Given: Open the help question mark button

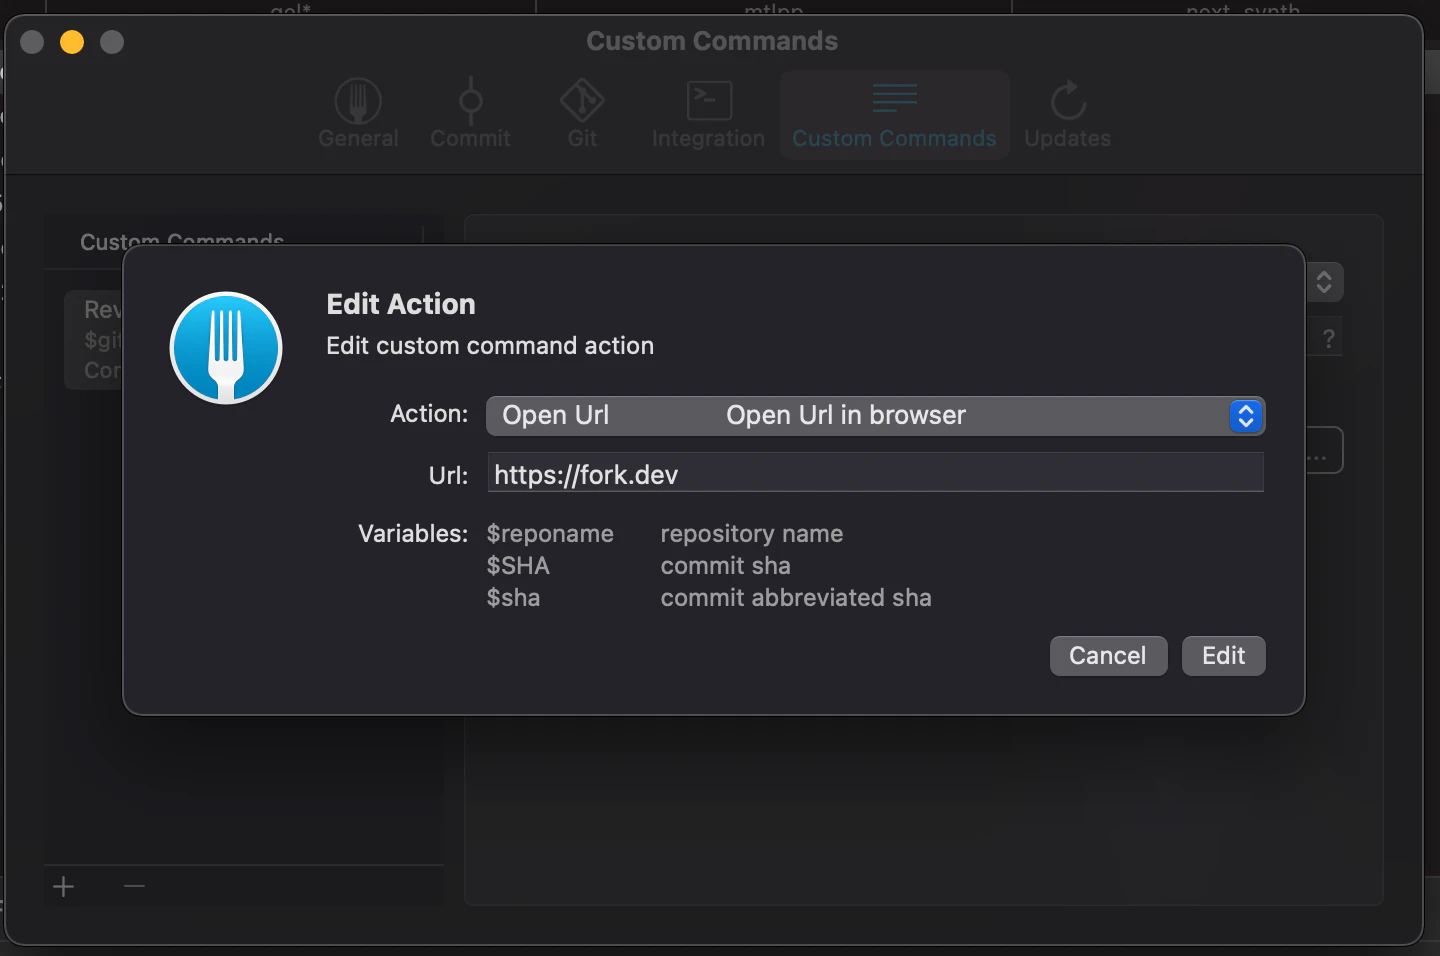Looking at the screenshot, I should tap(1327, 339).
